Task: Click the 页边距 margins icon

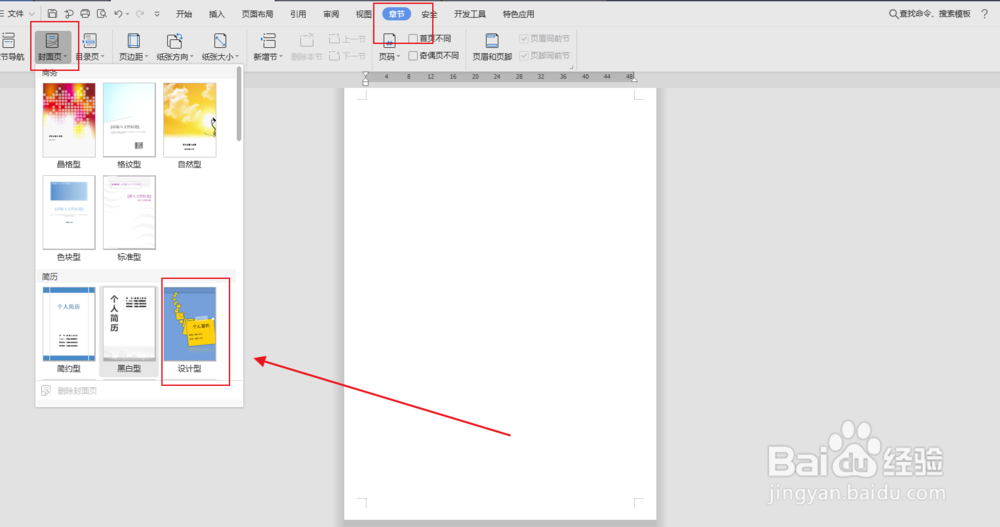Action: point(133,41)
